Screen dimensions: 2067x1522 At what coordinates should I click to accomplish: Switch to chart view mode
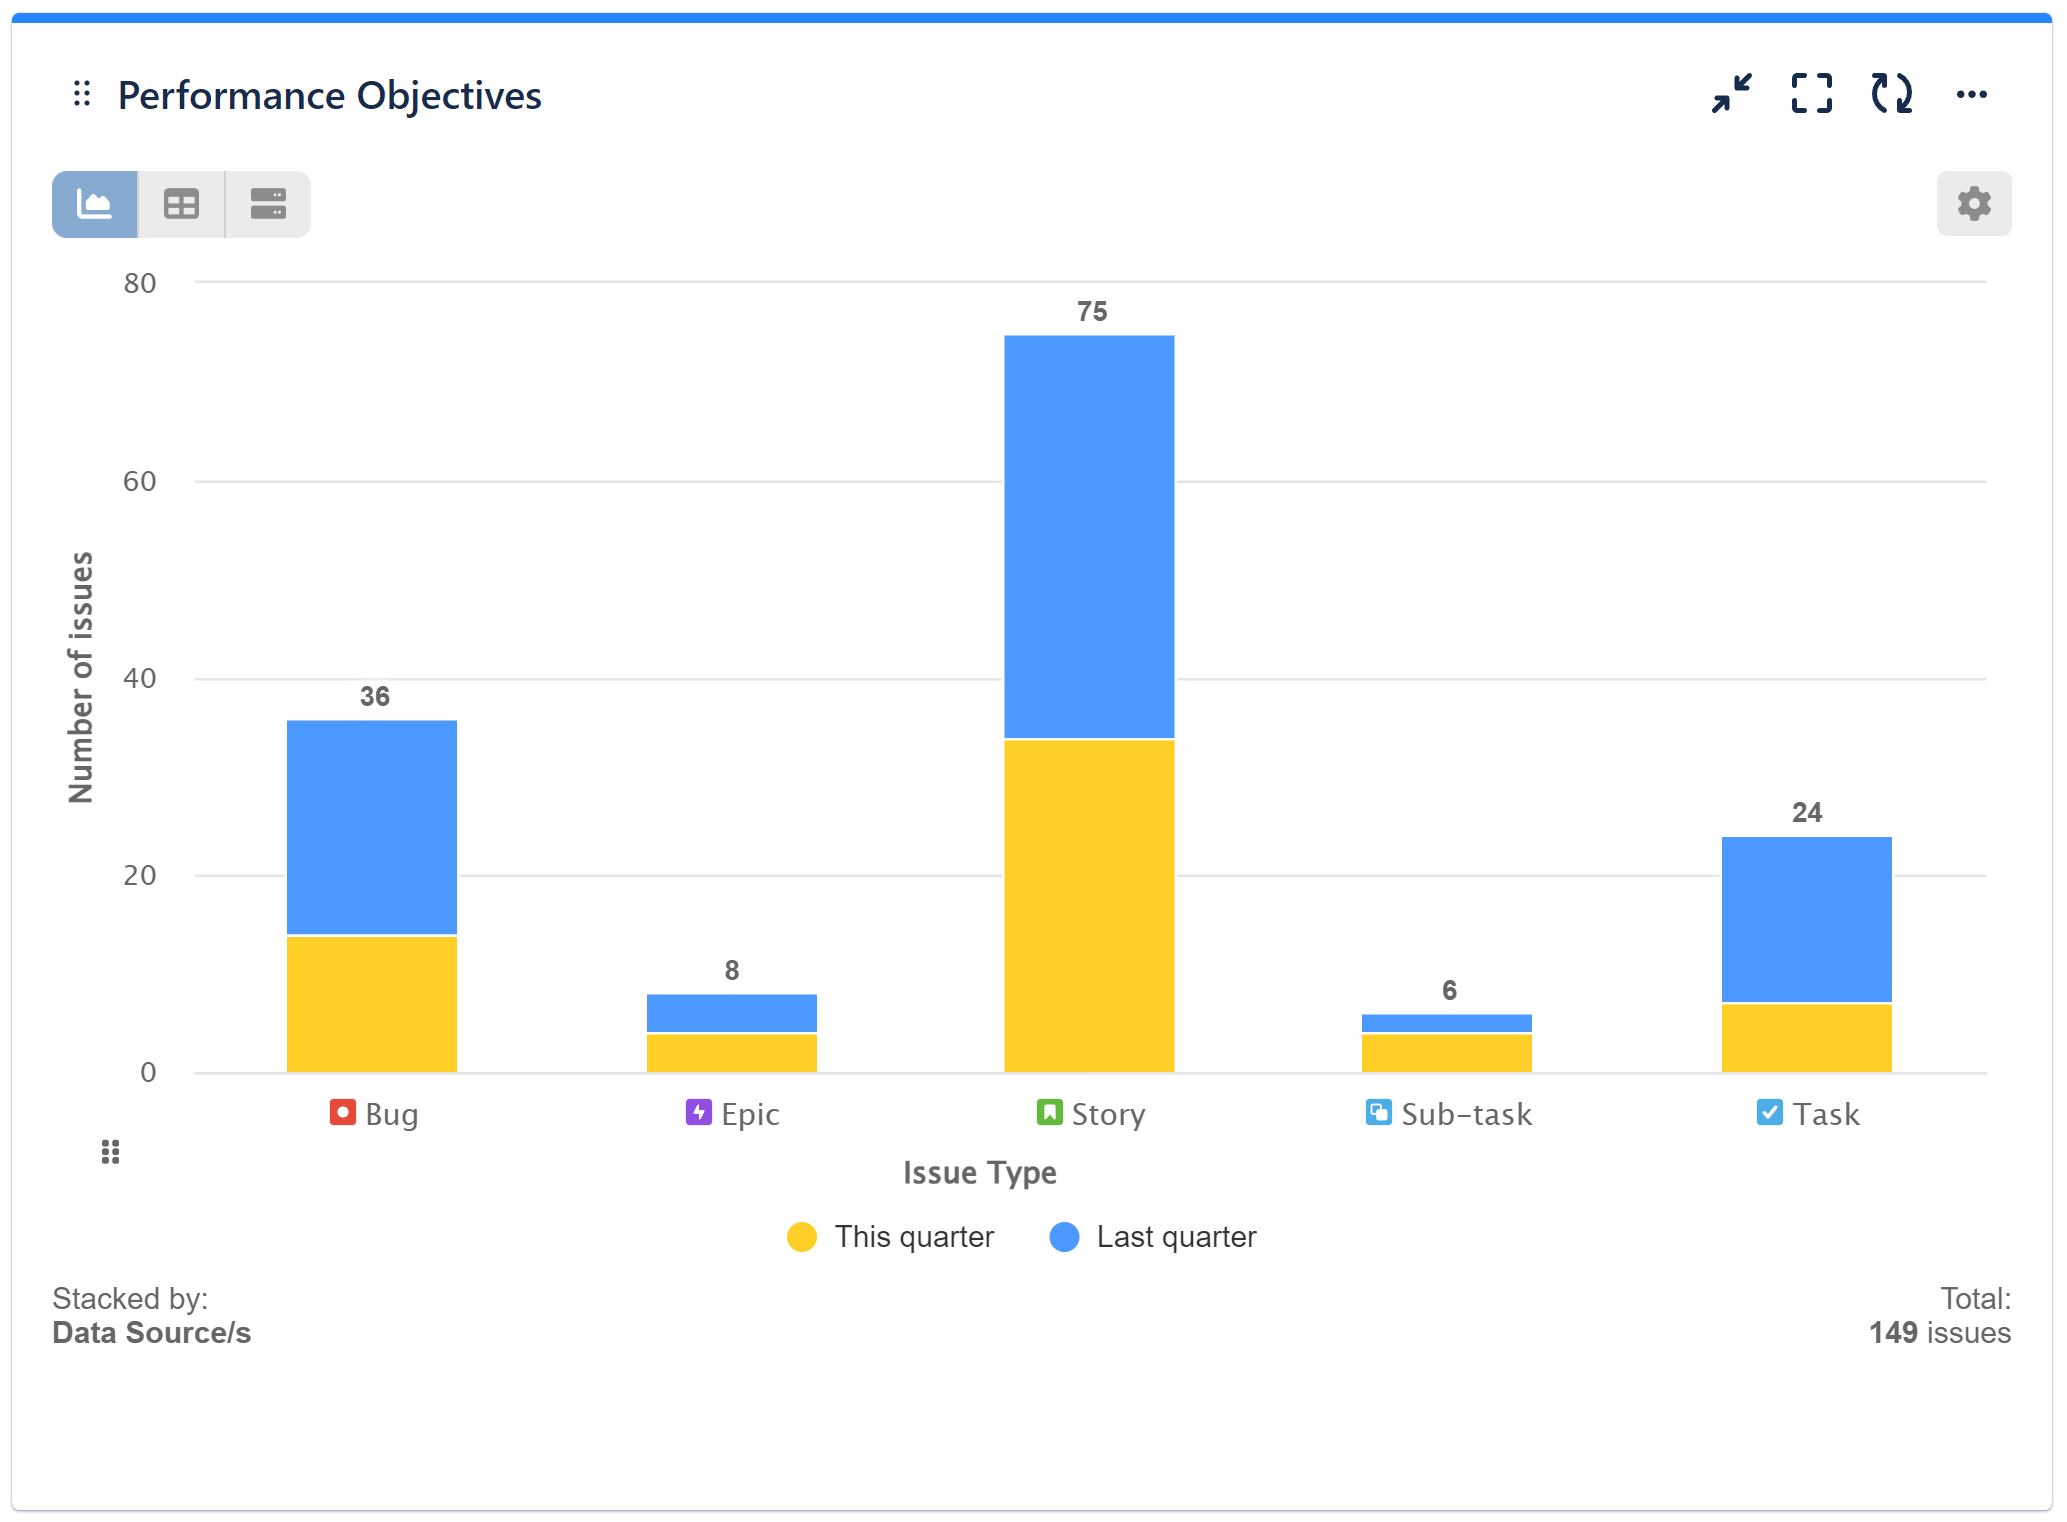tap(93, 203)
